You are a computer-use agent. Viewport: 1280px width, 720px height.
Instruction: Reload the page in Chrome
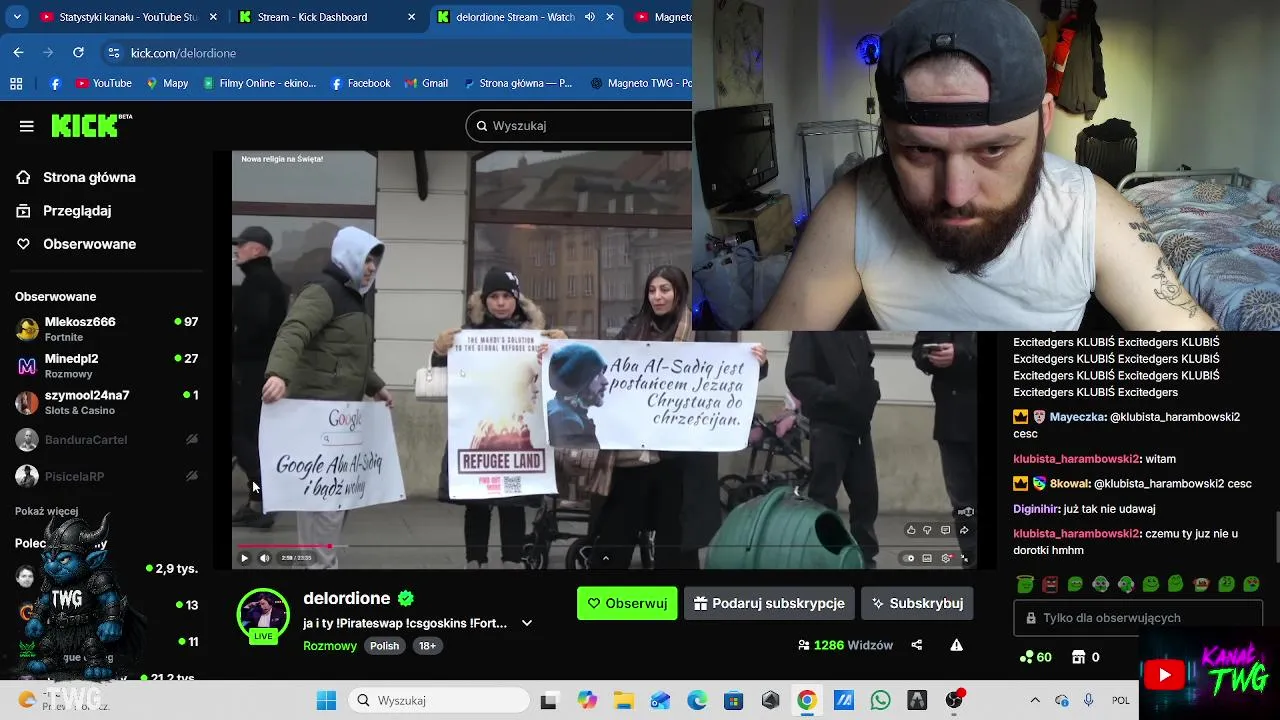pos(79,53)
